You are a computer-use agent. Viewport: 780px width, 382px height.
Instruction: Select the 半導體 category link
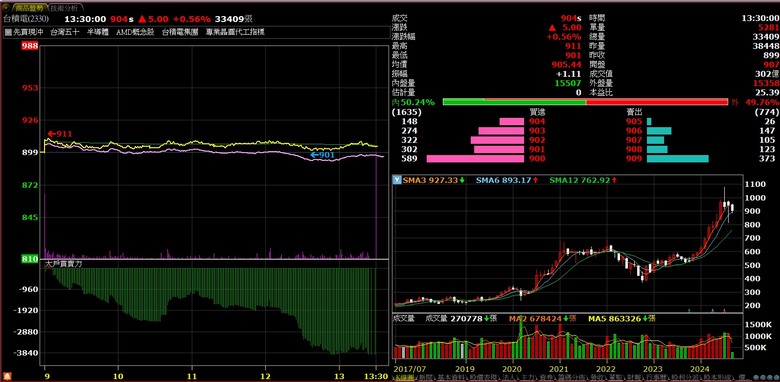(98, 32)
